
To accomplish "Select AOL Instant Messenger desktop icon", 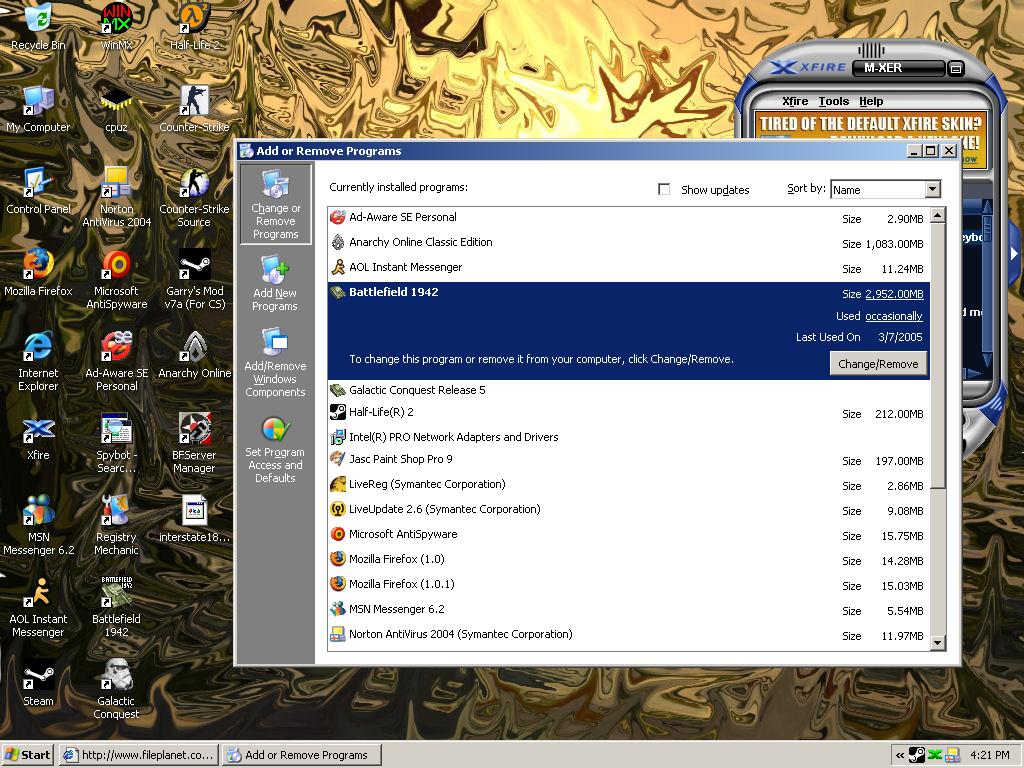I will pyautogui.click(x=38, y=607).
